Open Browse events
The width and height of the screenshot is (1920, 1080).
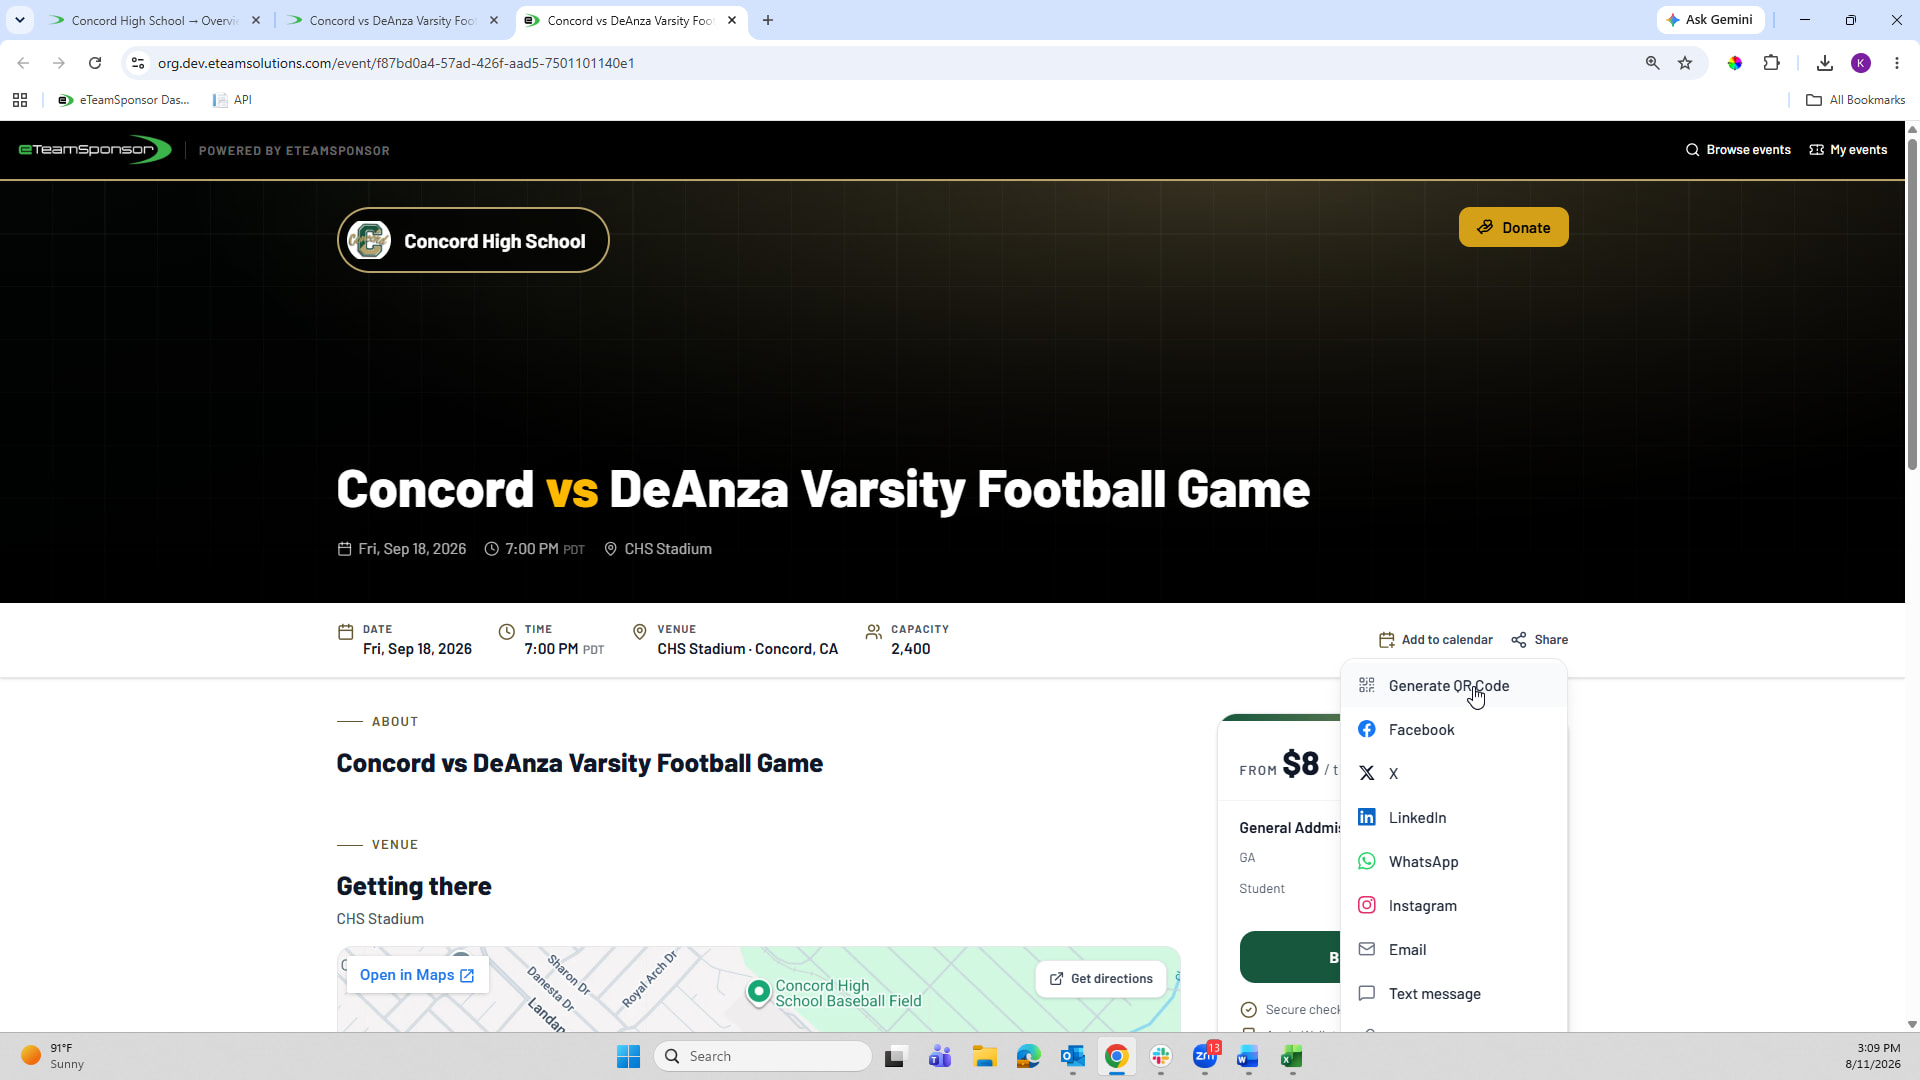click(x=1738, y=150)
